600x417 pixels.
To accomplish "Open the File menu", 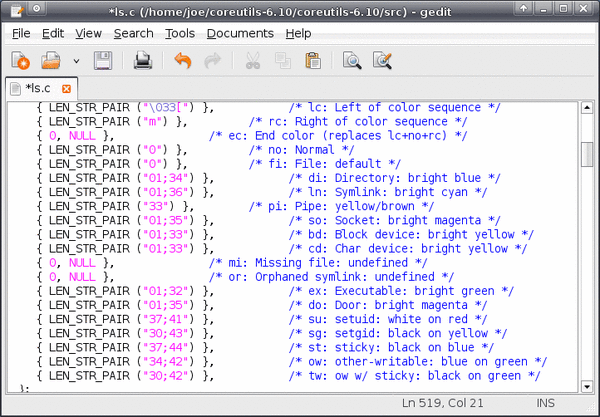I will 21,34.
